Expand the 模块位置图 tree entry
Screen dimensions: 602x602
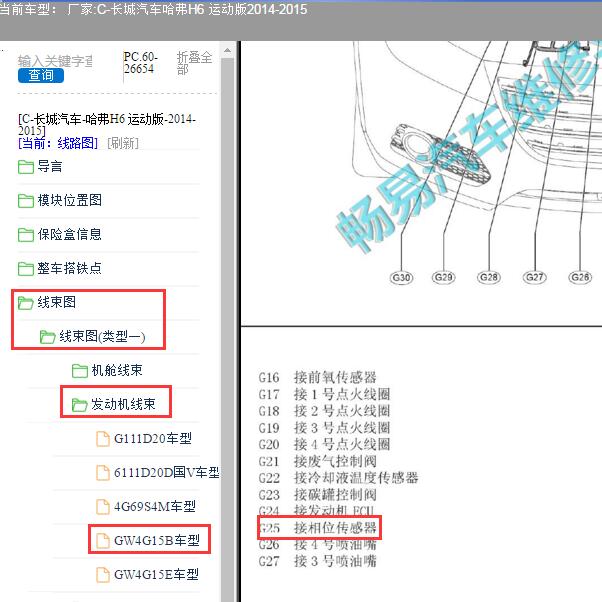tap(69, 200)
